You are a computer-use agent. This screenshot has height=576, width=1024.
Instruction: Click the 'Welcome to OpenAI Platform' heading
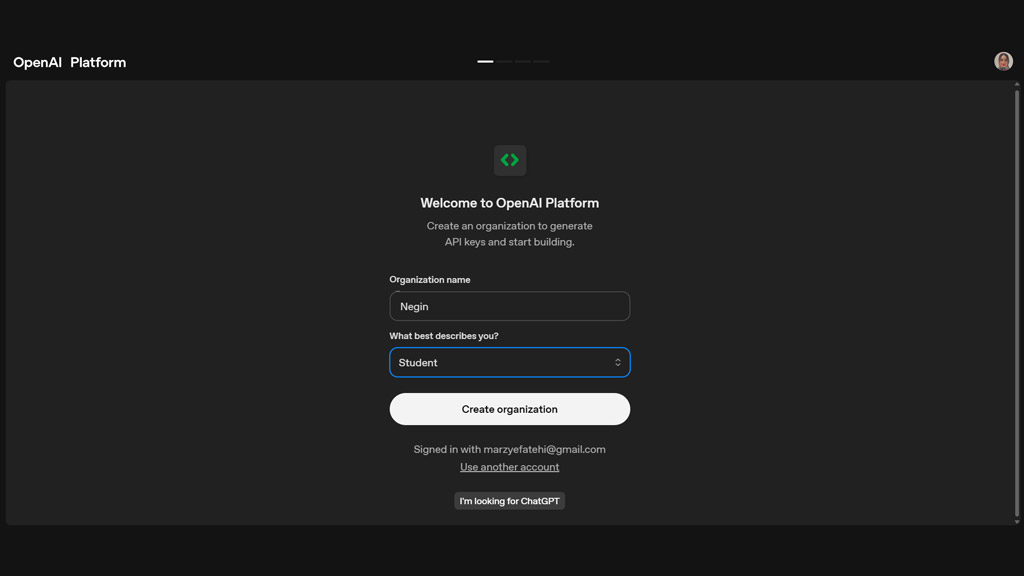point(509,203)
